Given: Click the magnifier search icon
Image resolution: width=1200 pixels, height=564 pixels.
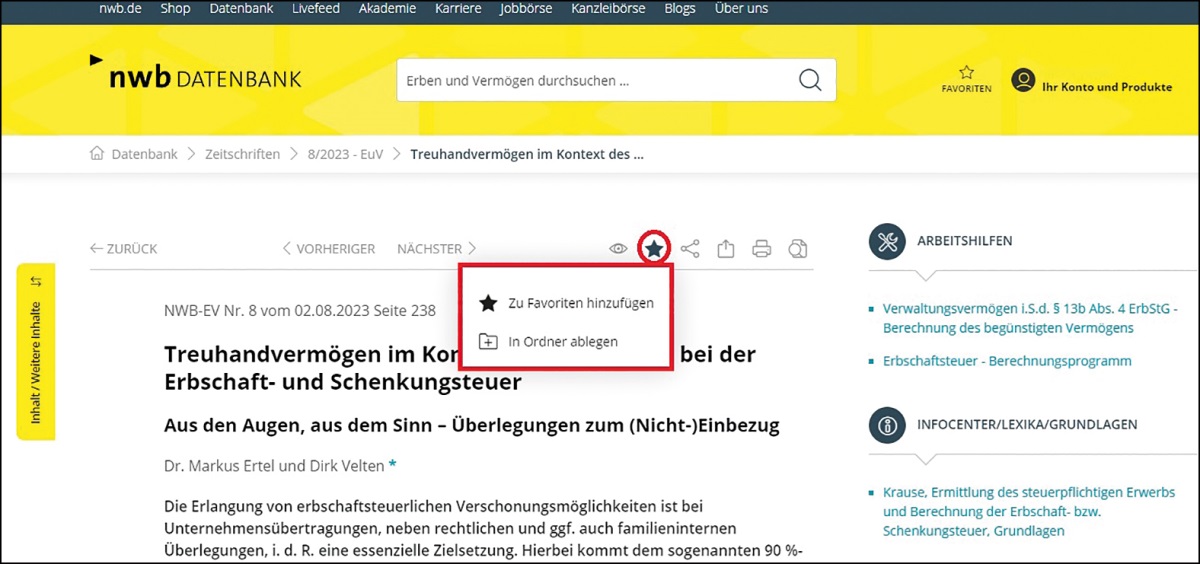Looking at the screenshot, I should [809, 81].
